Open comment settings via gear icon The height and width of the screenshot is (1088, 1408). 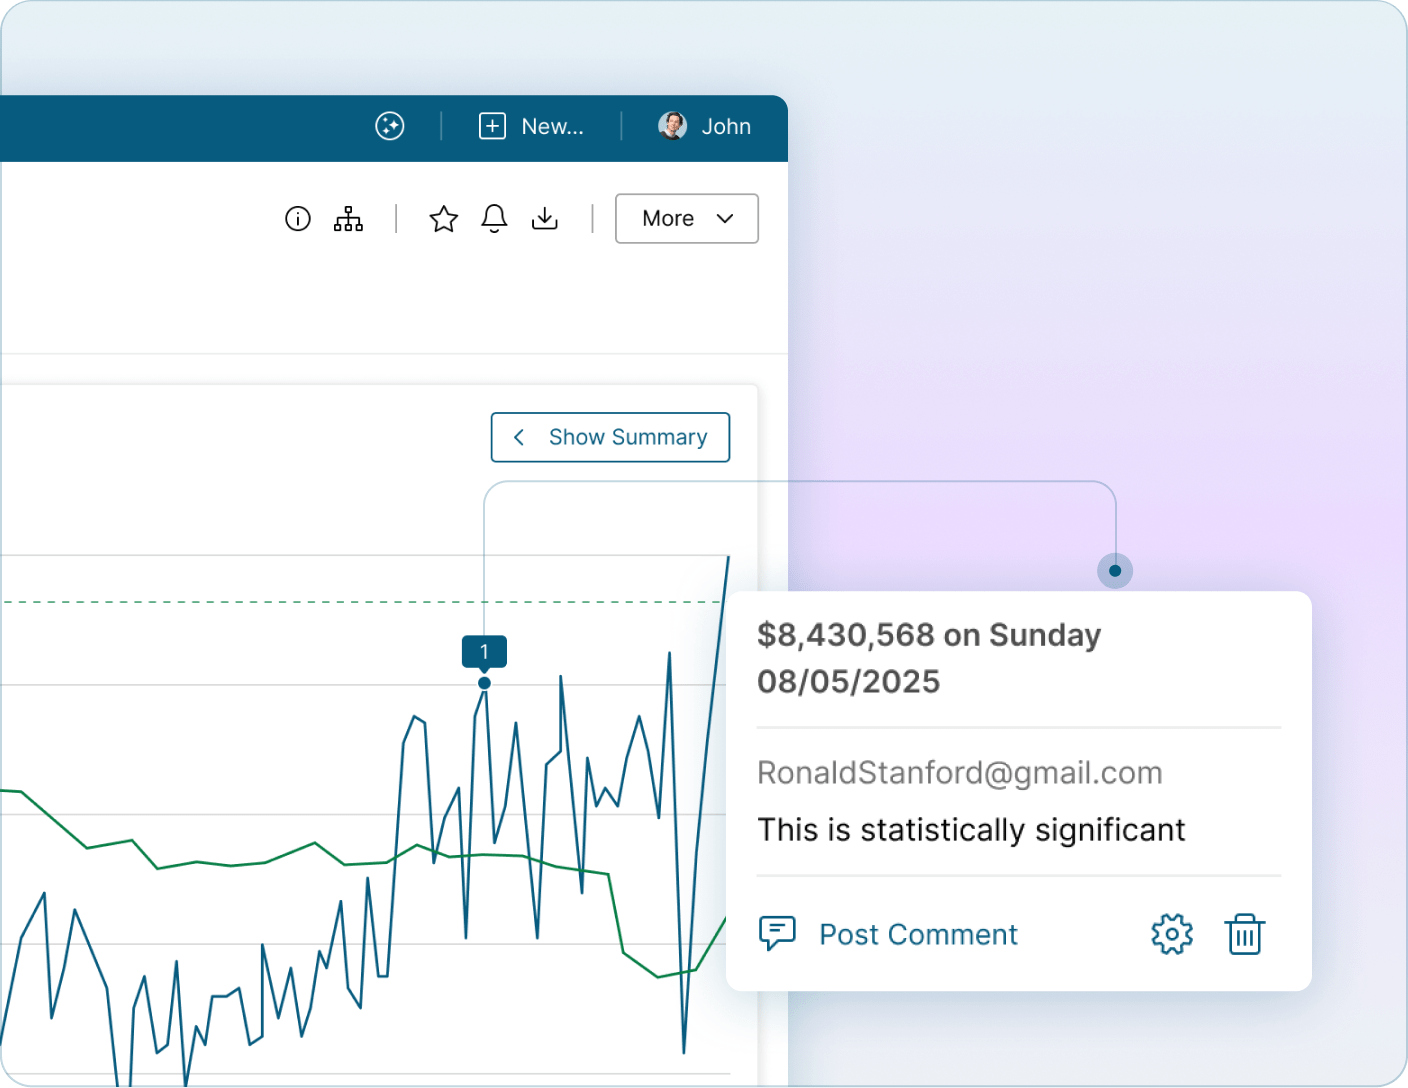tap(1171, 934)
